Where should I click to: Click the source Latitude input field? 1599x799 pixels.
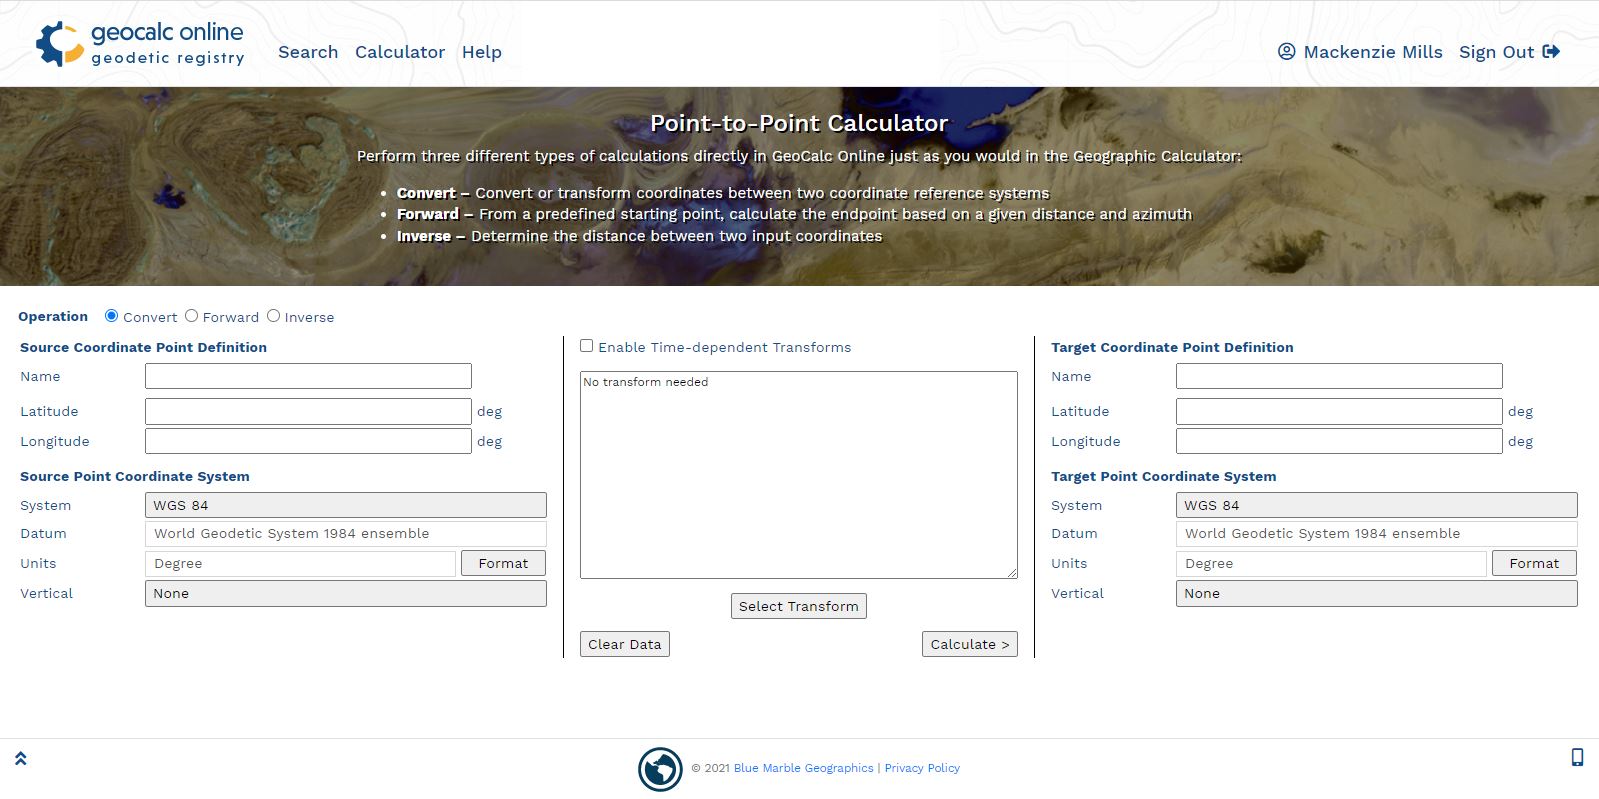(308, 411)
